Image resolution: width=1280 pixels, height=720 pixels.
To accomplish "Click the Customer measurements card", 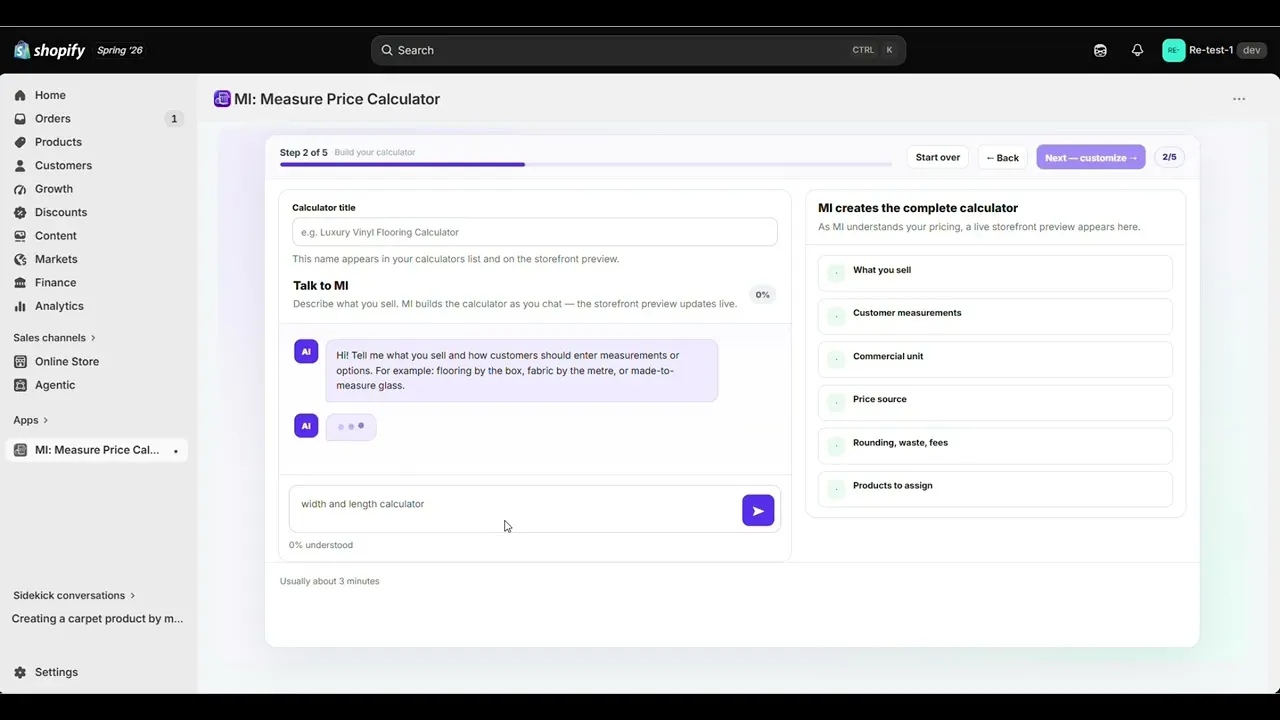I will click(x=995, y=316).
